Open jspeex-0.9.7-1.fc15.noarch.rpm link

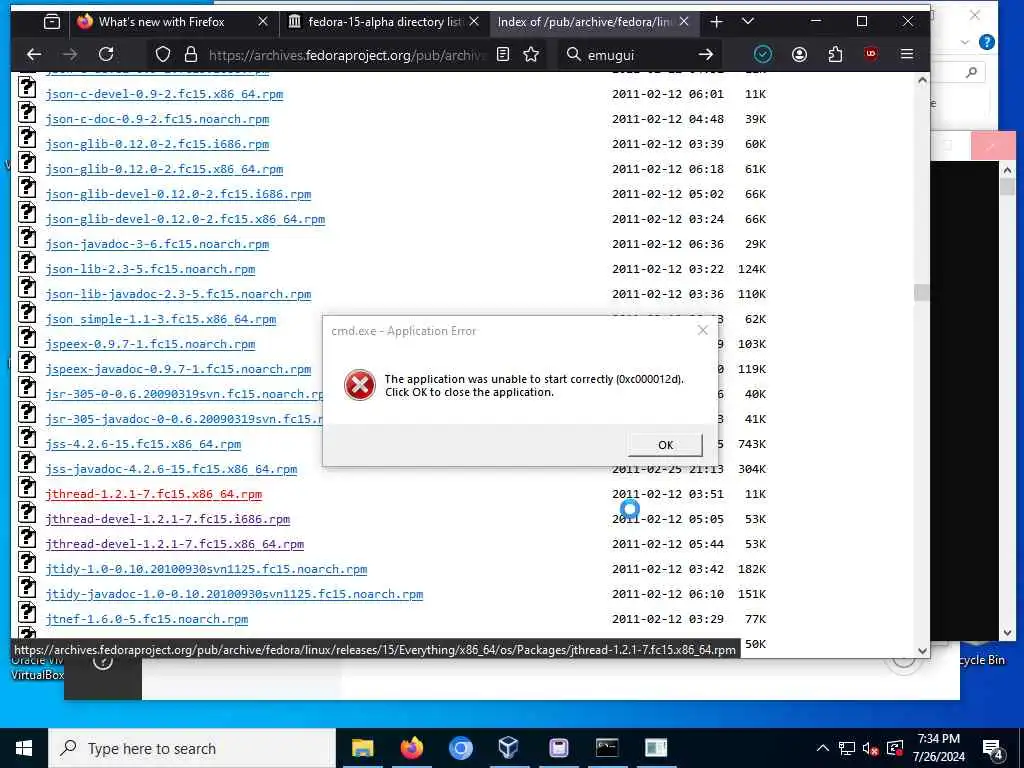pyautogui.click(x=150, y=344)
